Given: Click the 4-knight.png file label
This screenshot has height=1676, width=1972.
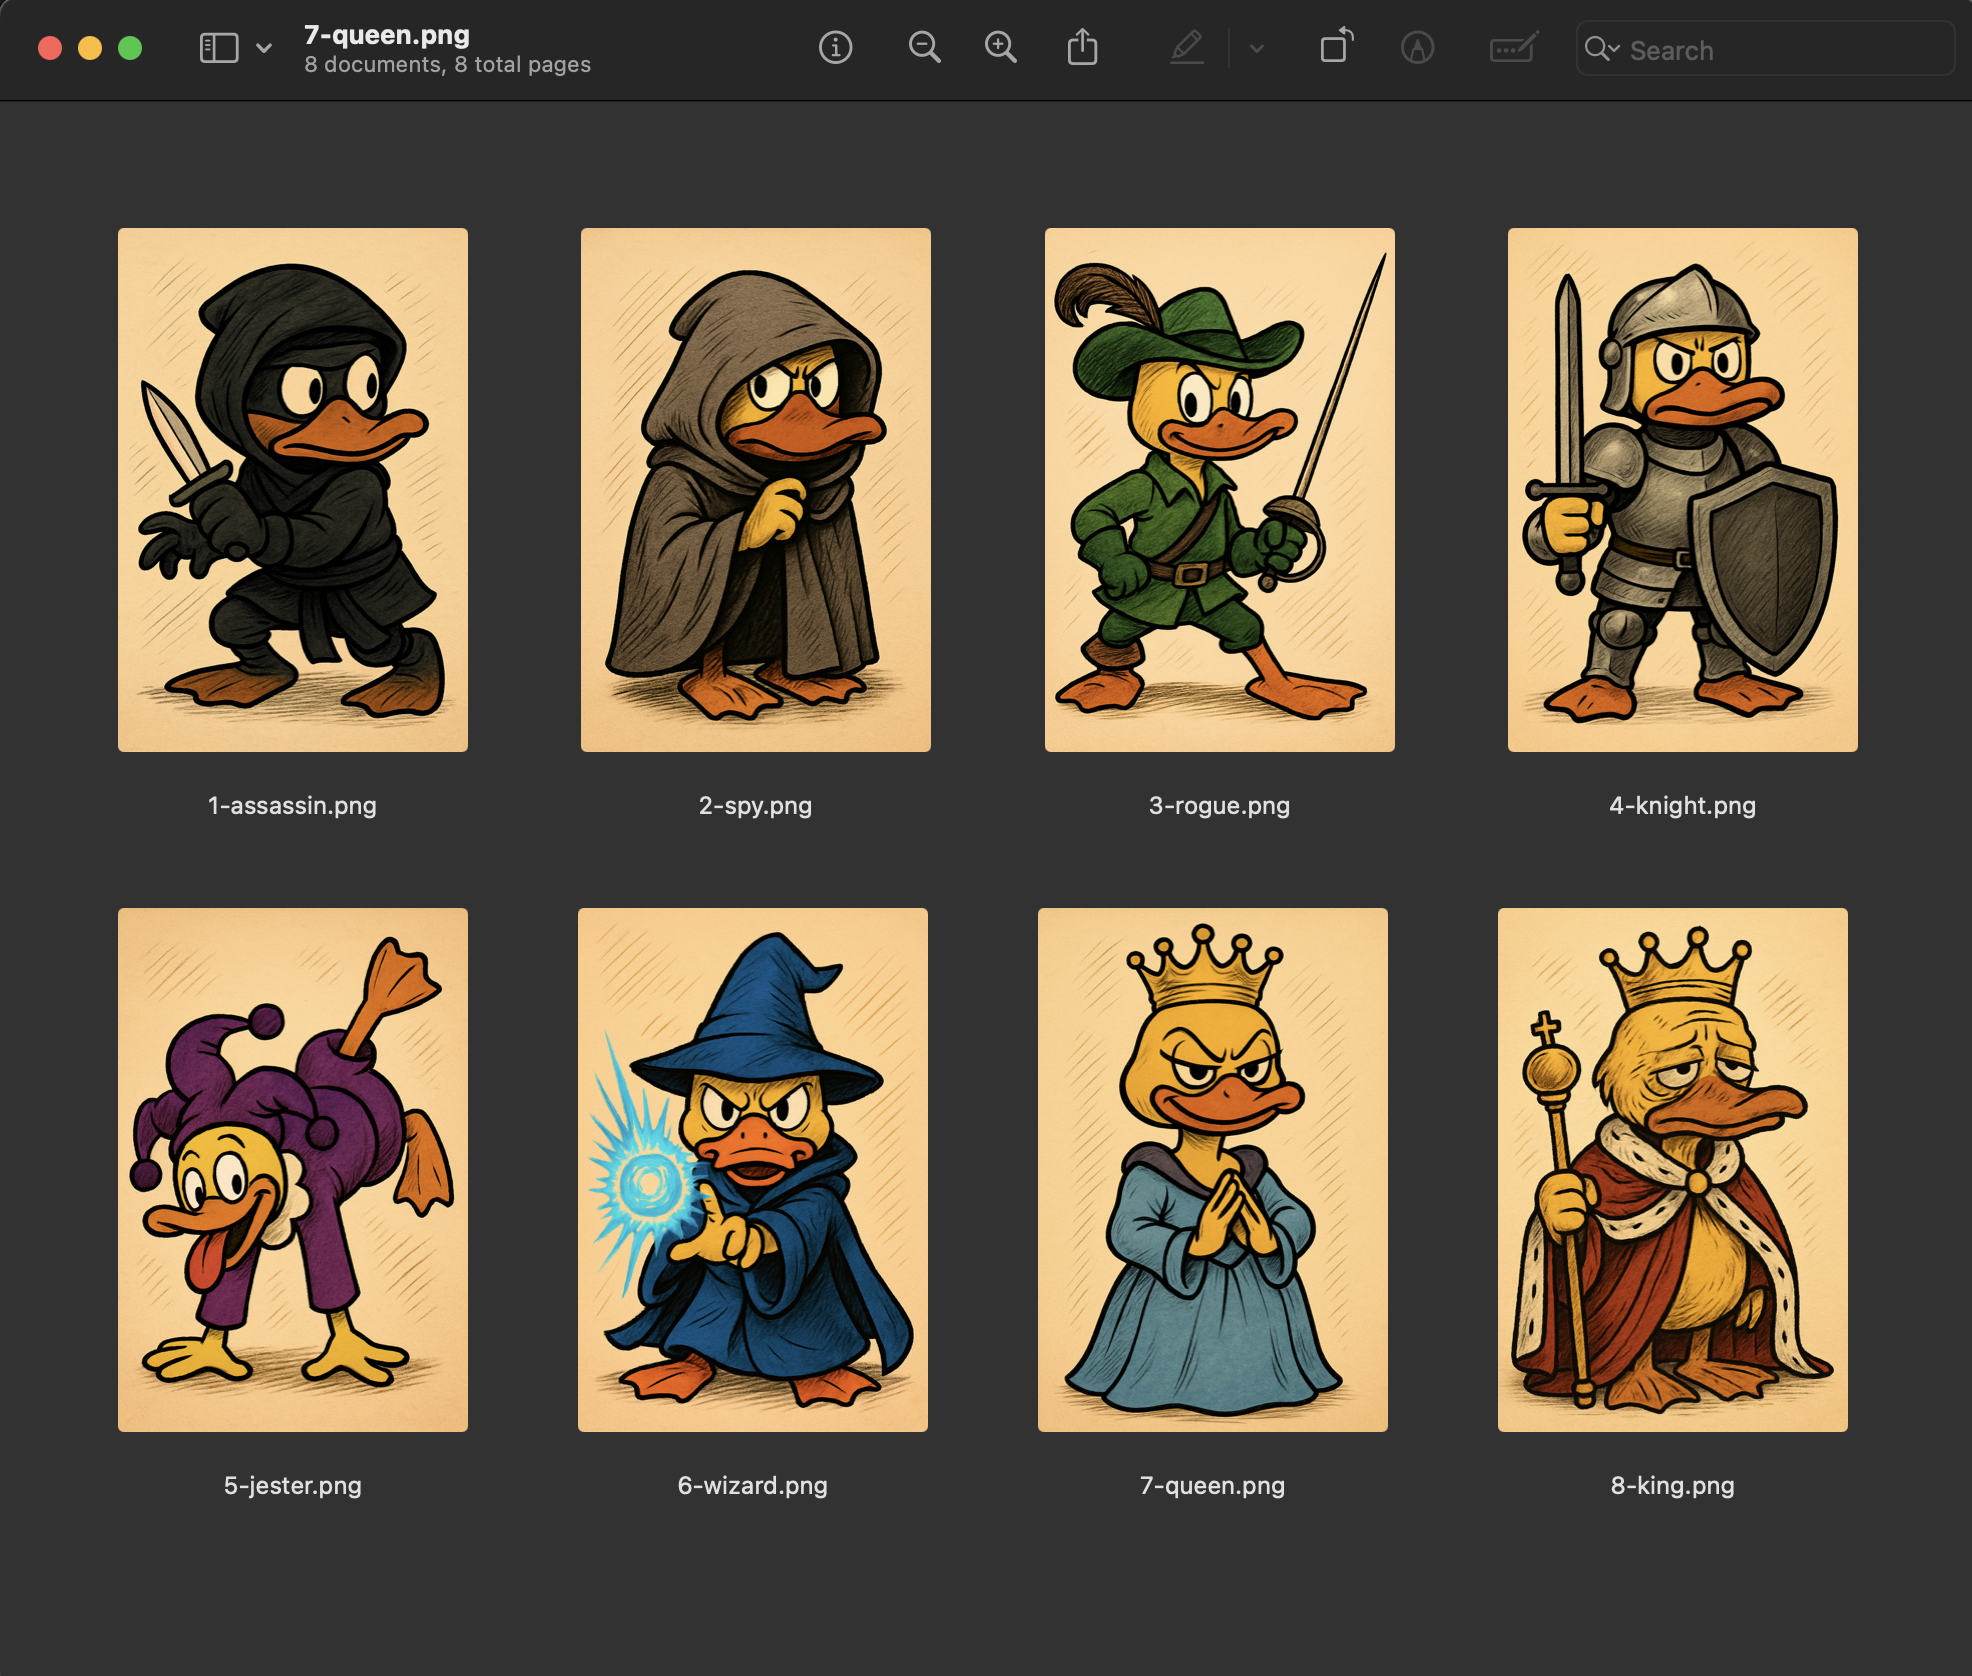Looking at the screenshot, I should [1682, 805].
